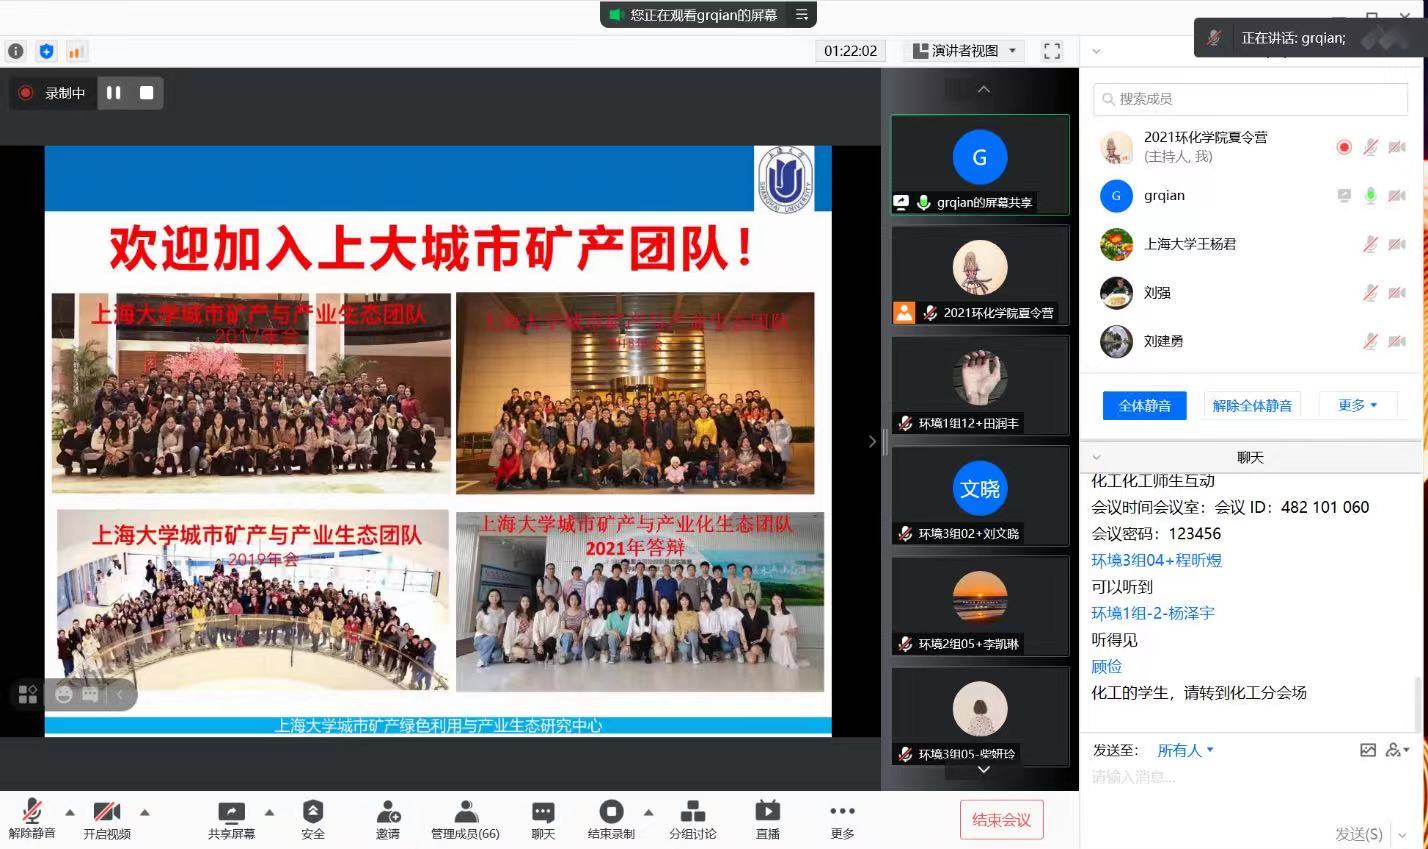Click the 搜索成员 search field
This screenshot has height=849, width=1428.
[x=1250, y=99]
